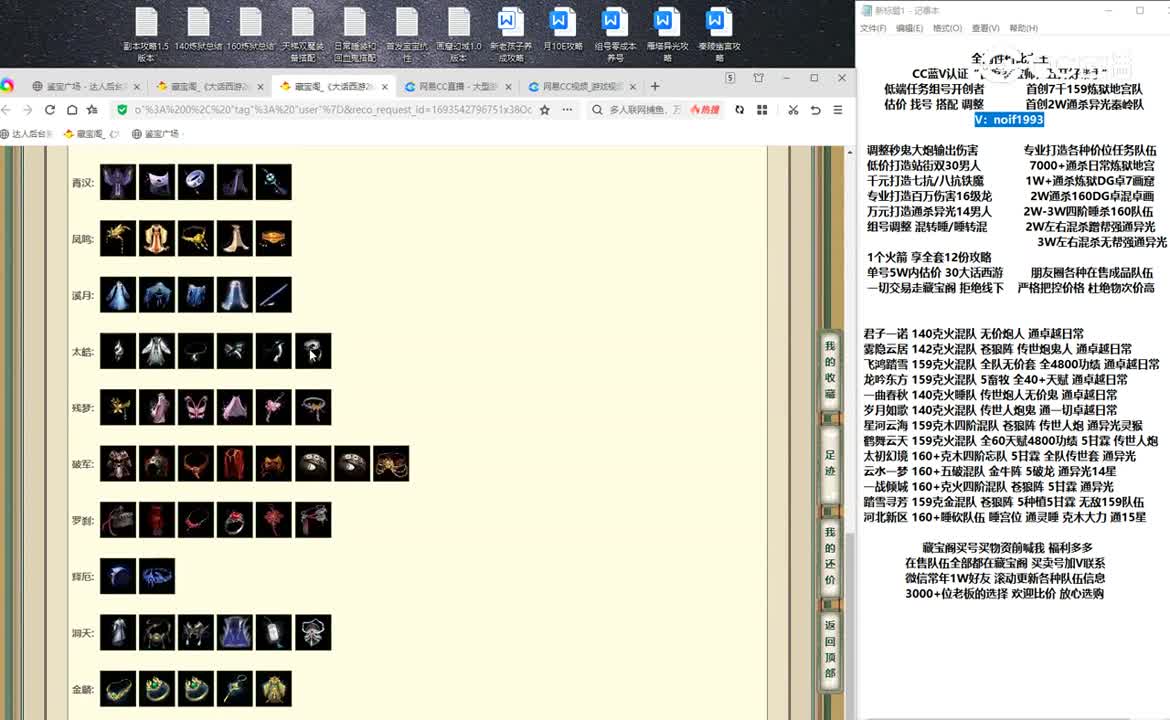The height and width of the screenshot is (720, 1170).
Task: Choose the sword item in the 溪月 row
Action: [273, 295]
